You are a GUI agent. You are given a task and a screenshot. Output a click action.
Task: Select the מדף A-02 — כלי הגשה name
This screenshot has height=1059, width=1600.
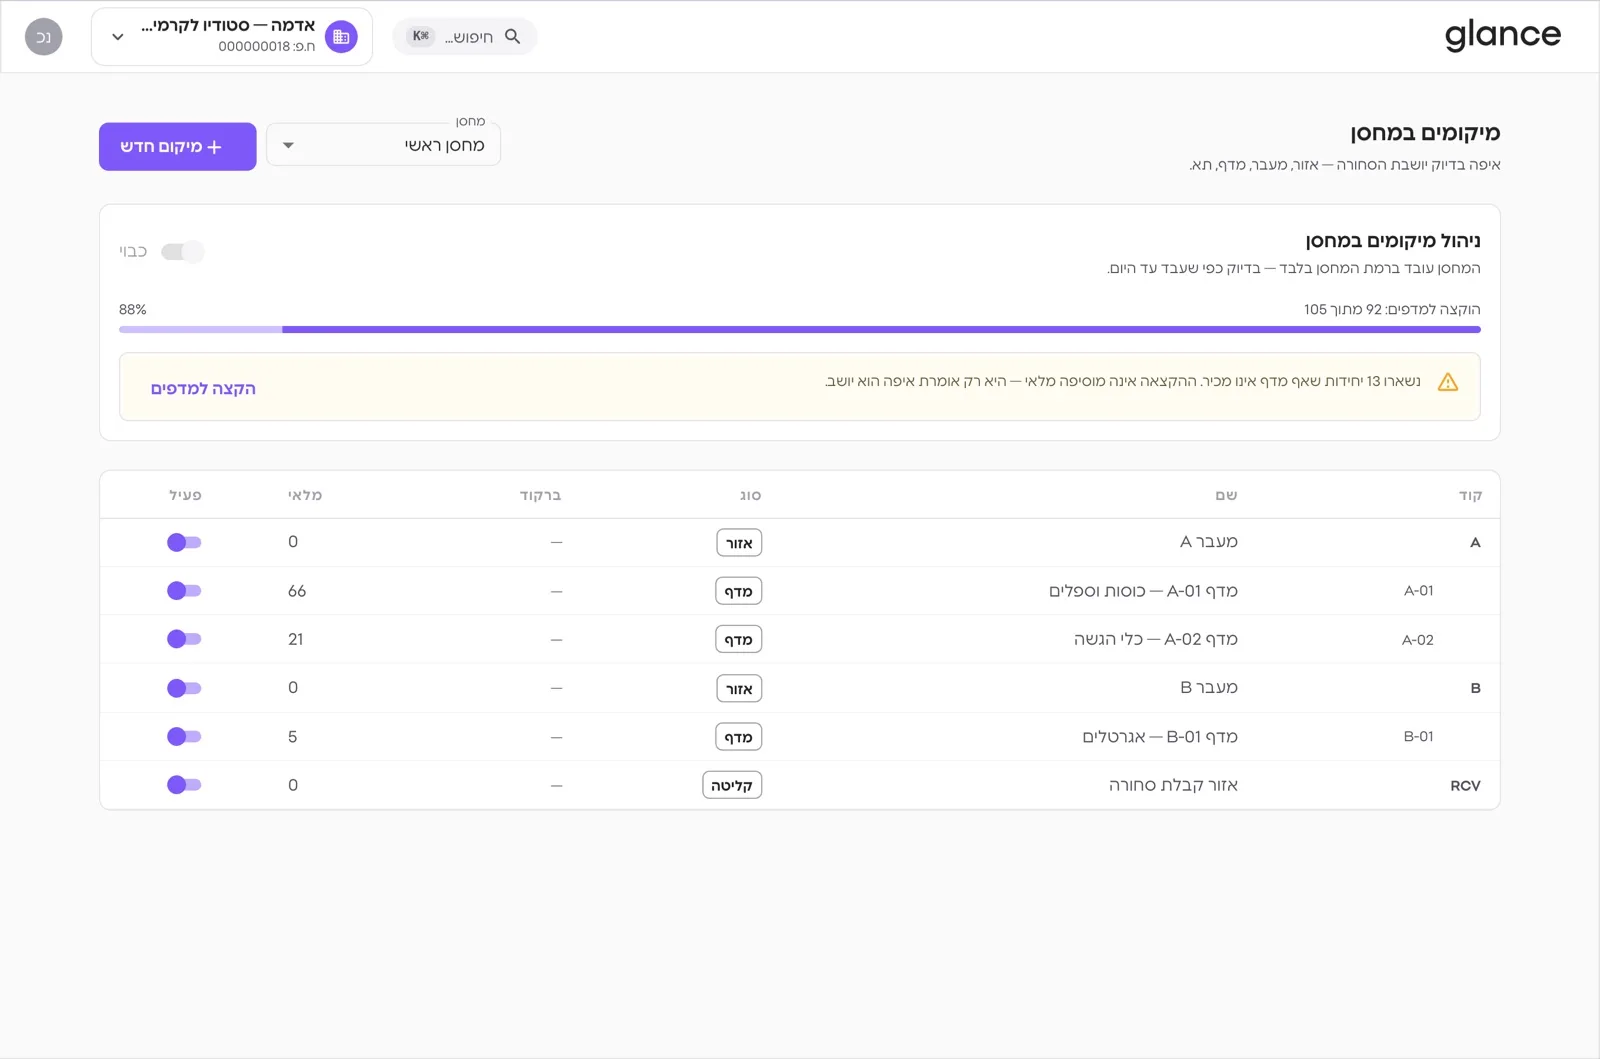(x=1156, y=639)
